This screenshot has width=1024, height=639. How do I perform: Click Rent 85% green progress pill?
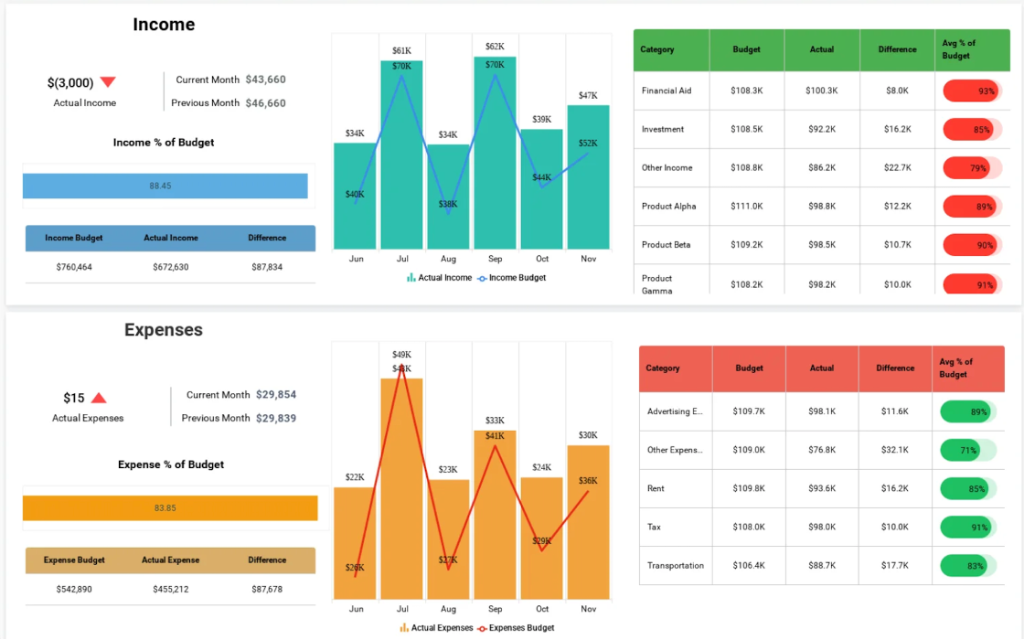[x=968, y=489]
